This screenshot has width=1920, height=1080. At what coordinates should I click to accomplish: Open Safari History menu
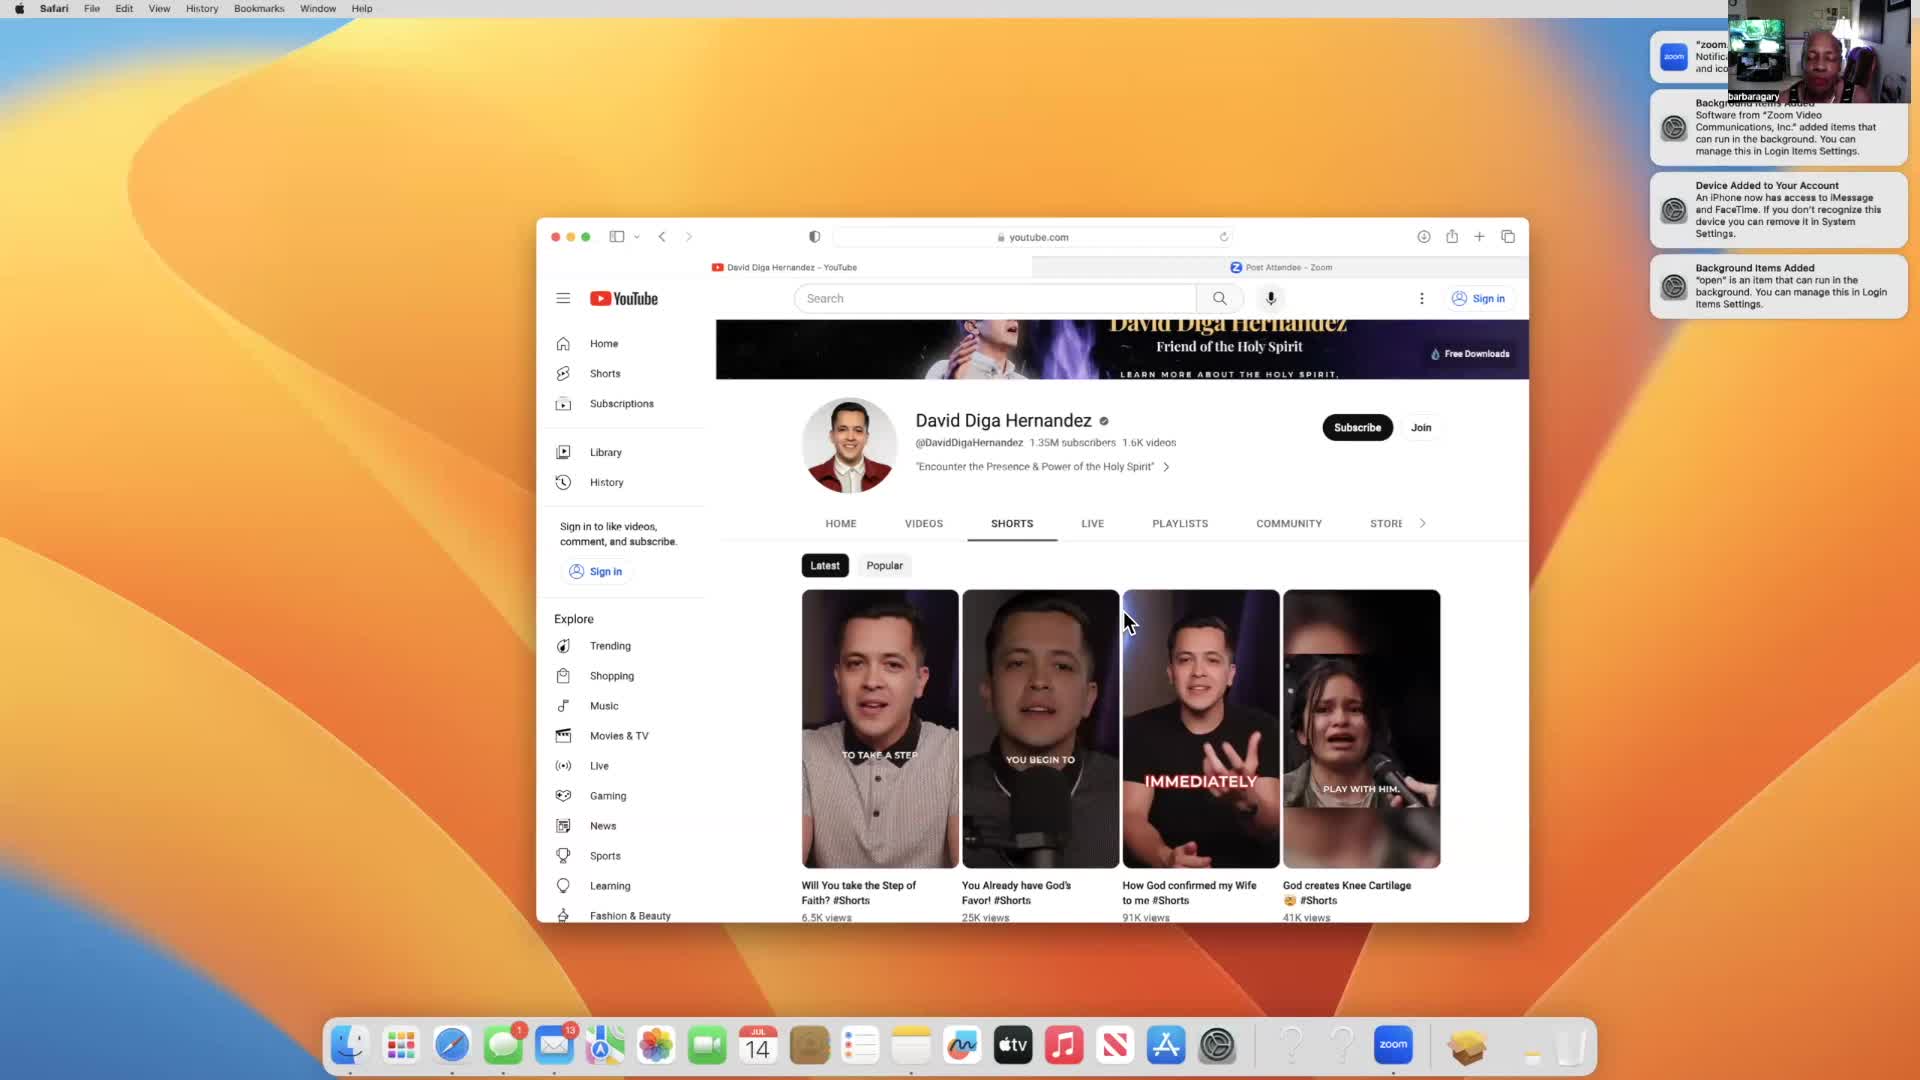[202, 8]
